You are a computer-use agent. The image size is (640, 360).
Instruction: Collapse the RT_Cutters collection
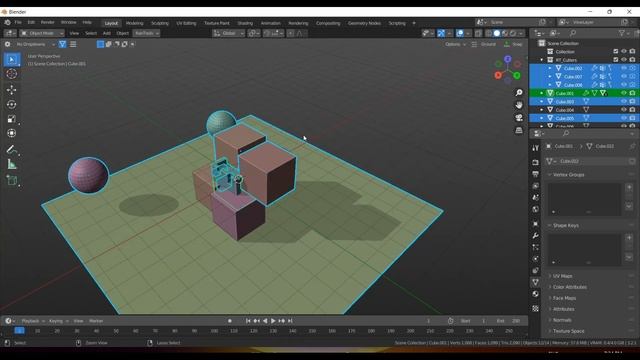[x=542, y=60]
